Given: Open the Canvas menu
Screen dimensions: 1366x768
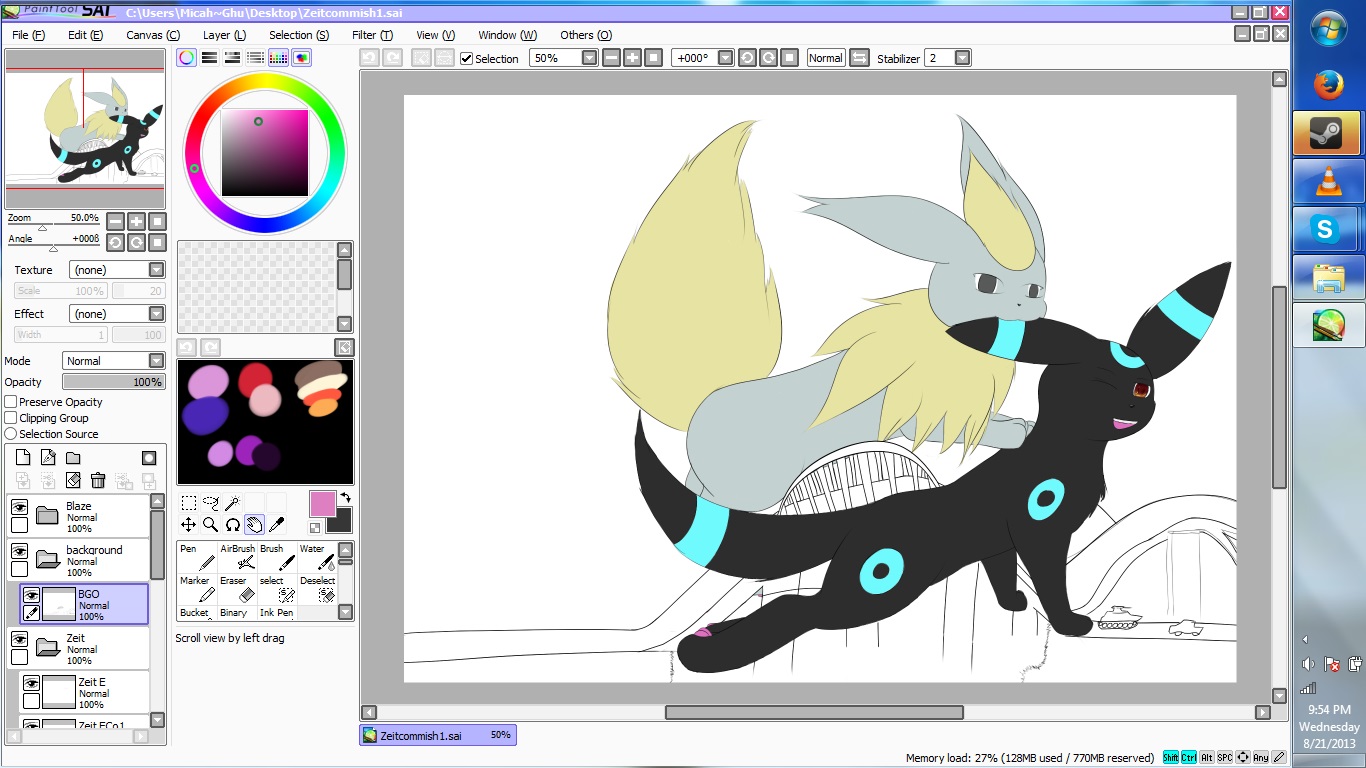Looking at the screenshot, I should tap(152, 35).
